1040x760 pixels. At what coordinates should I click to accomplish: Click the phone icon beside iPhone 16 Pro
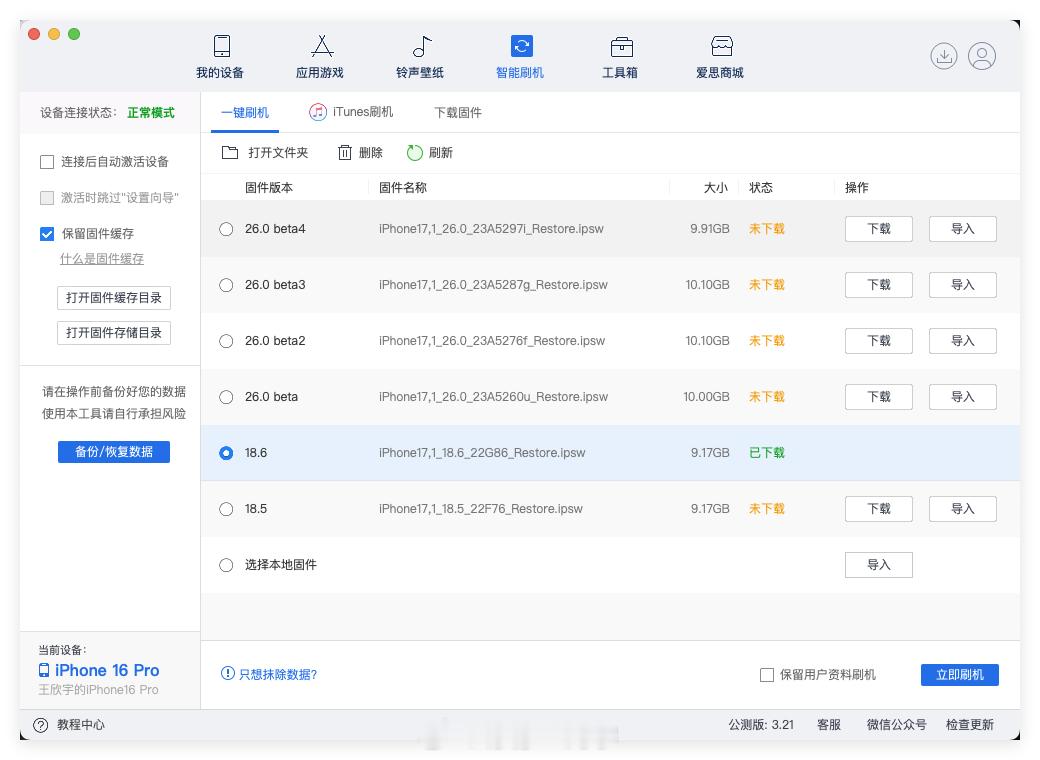44,670
